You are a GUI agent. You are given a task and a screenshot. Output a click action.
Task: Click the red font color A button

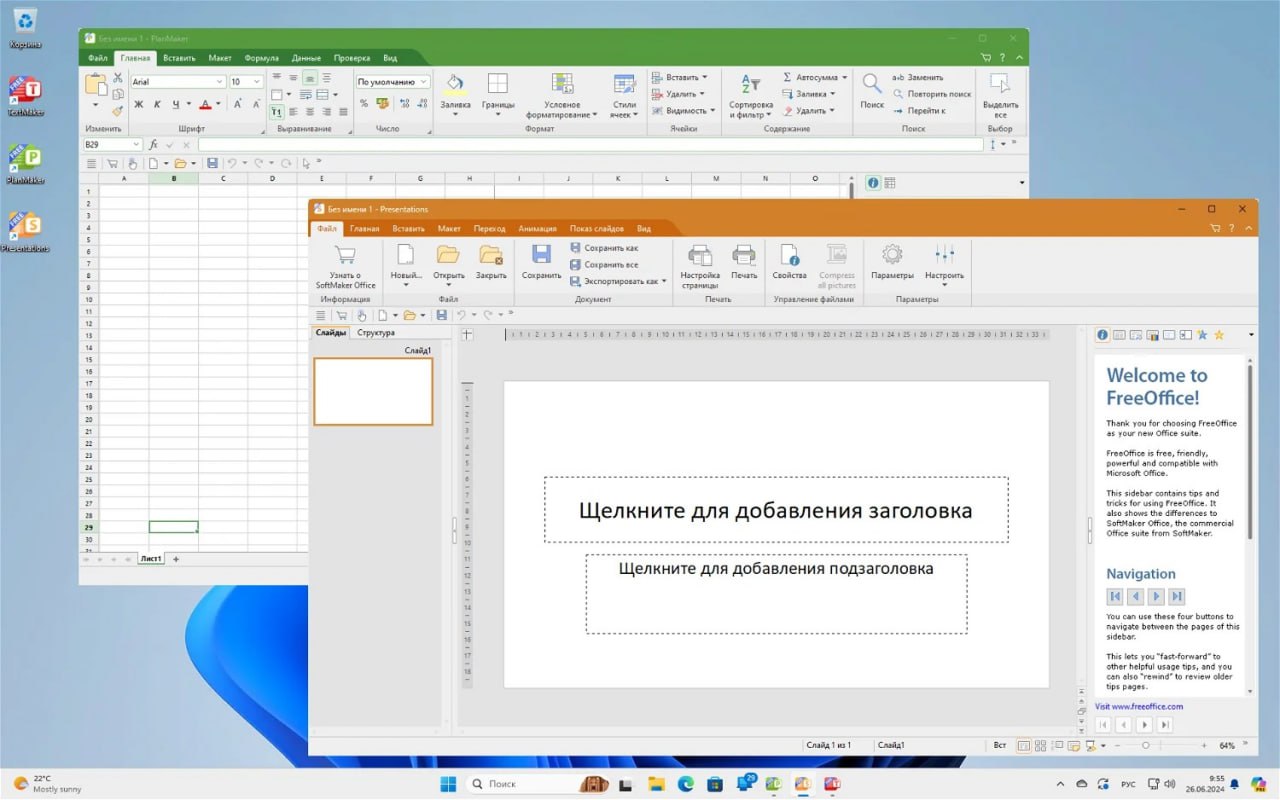click(x=204, y=104)
